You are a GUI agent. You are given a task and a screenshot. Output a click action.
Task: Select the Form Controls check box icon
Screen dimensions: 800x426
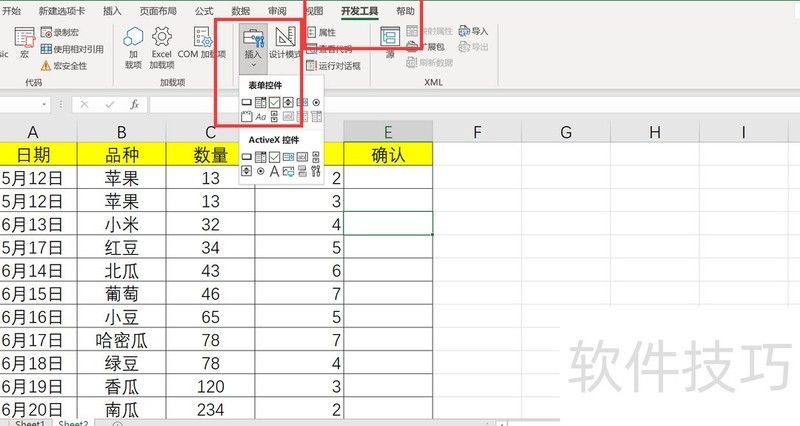274,102
